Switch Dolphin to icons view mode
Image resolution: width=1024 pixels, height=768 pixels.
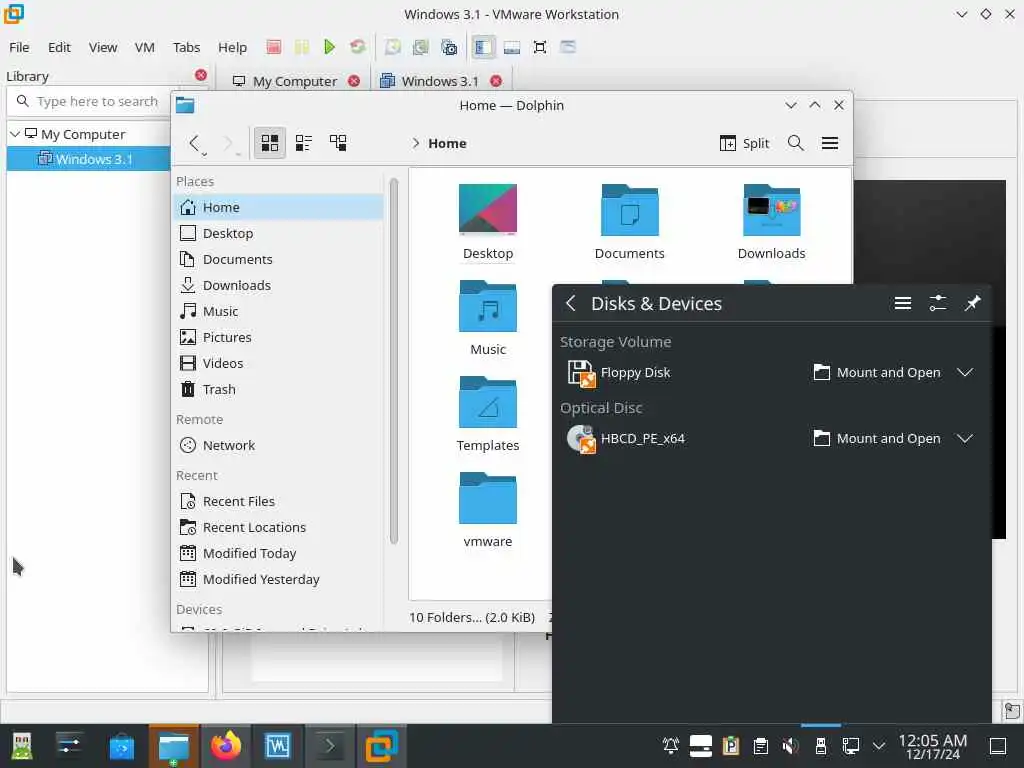point(270,142)
